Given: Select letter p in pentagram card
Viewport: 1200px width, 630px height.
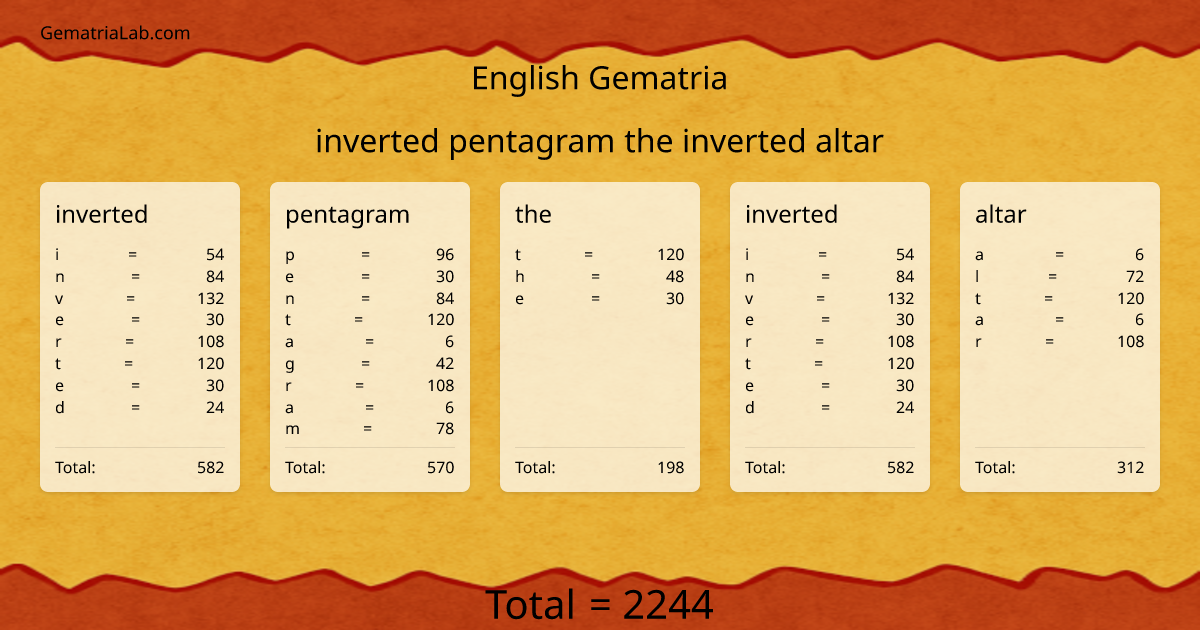Looking at the screenshot, I should click(290, 256).
